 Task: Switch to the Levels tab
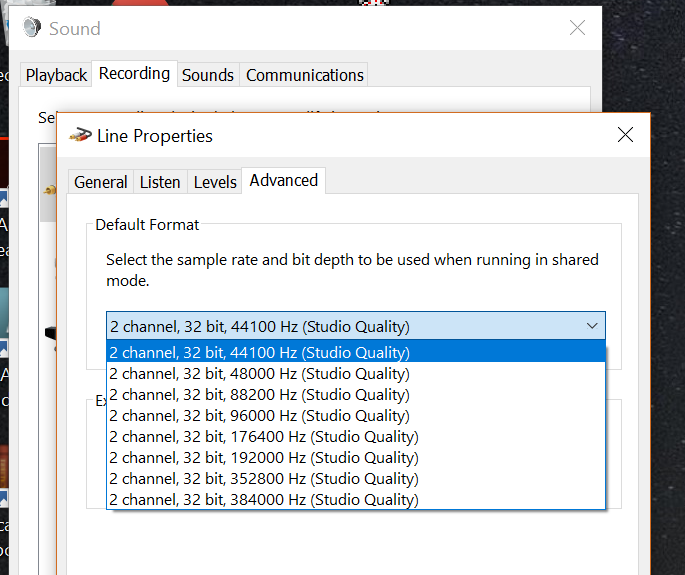pos(215,182)
